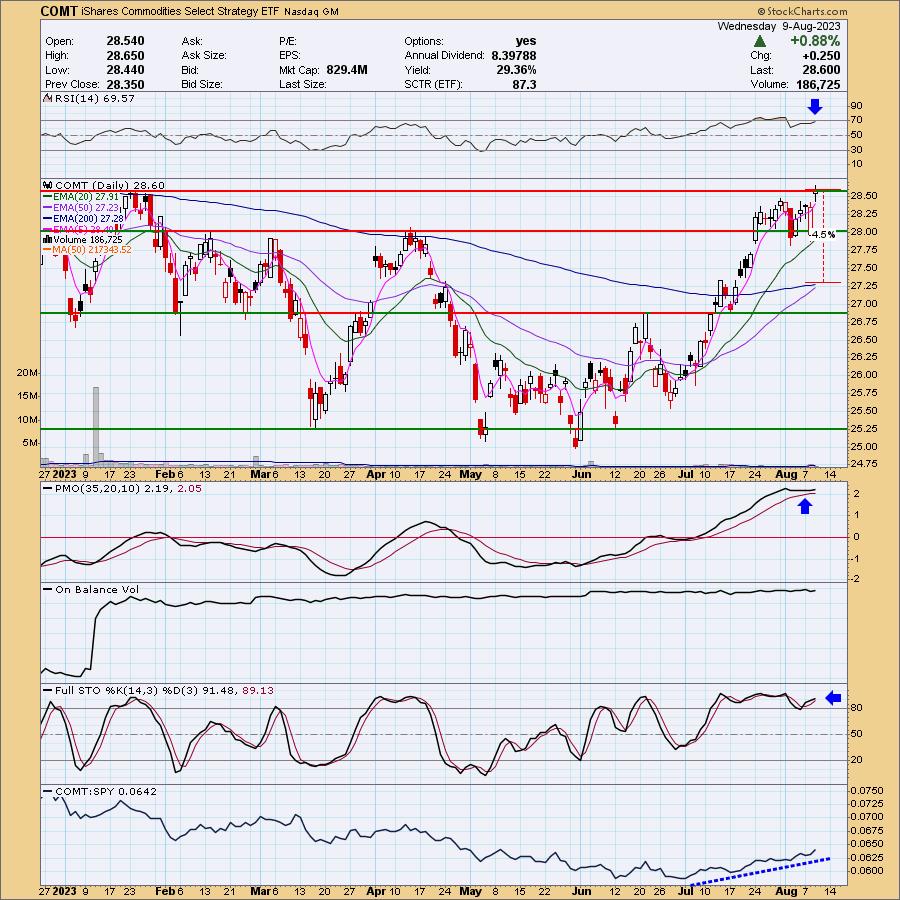Click the green up-triangle change indicator
Image resolution: width=900 pixels, height=900 pixels.
coord(759,41)
